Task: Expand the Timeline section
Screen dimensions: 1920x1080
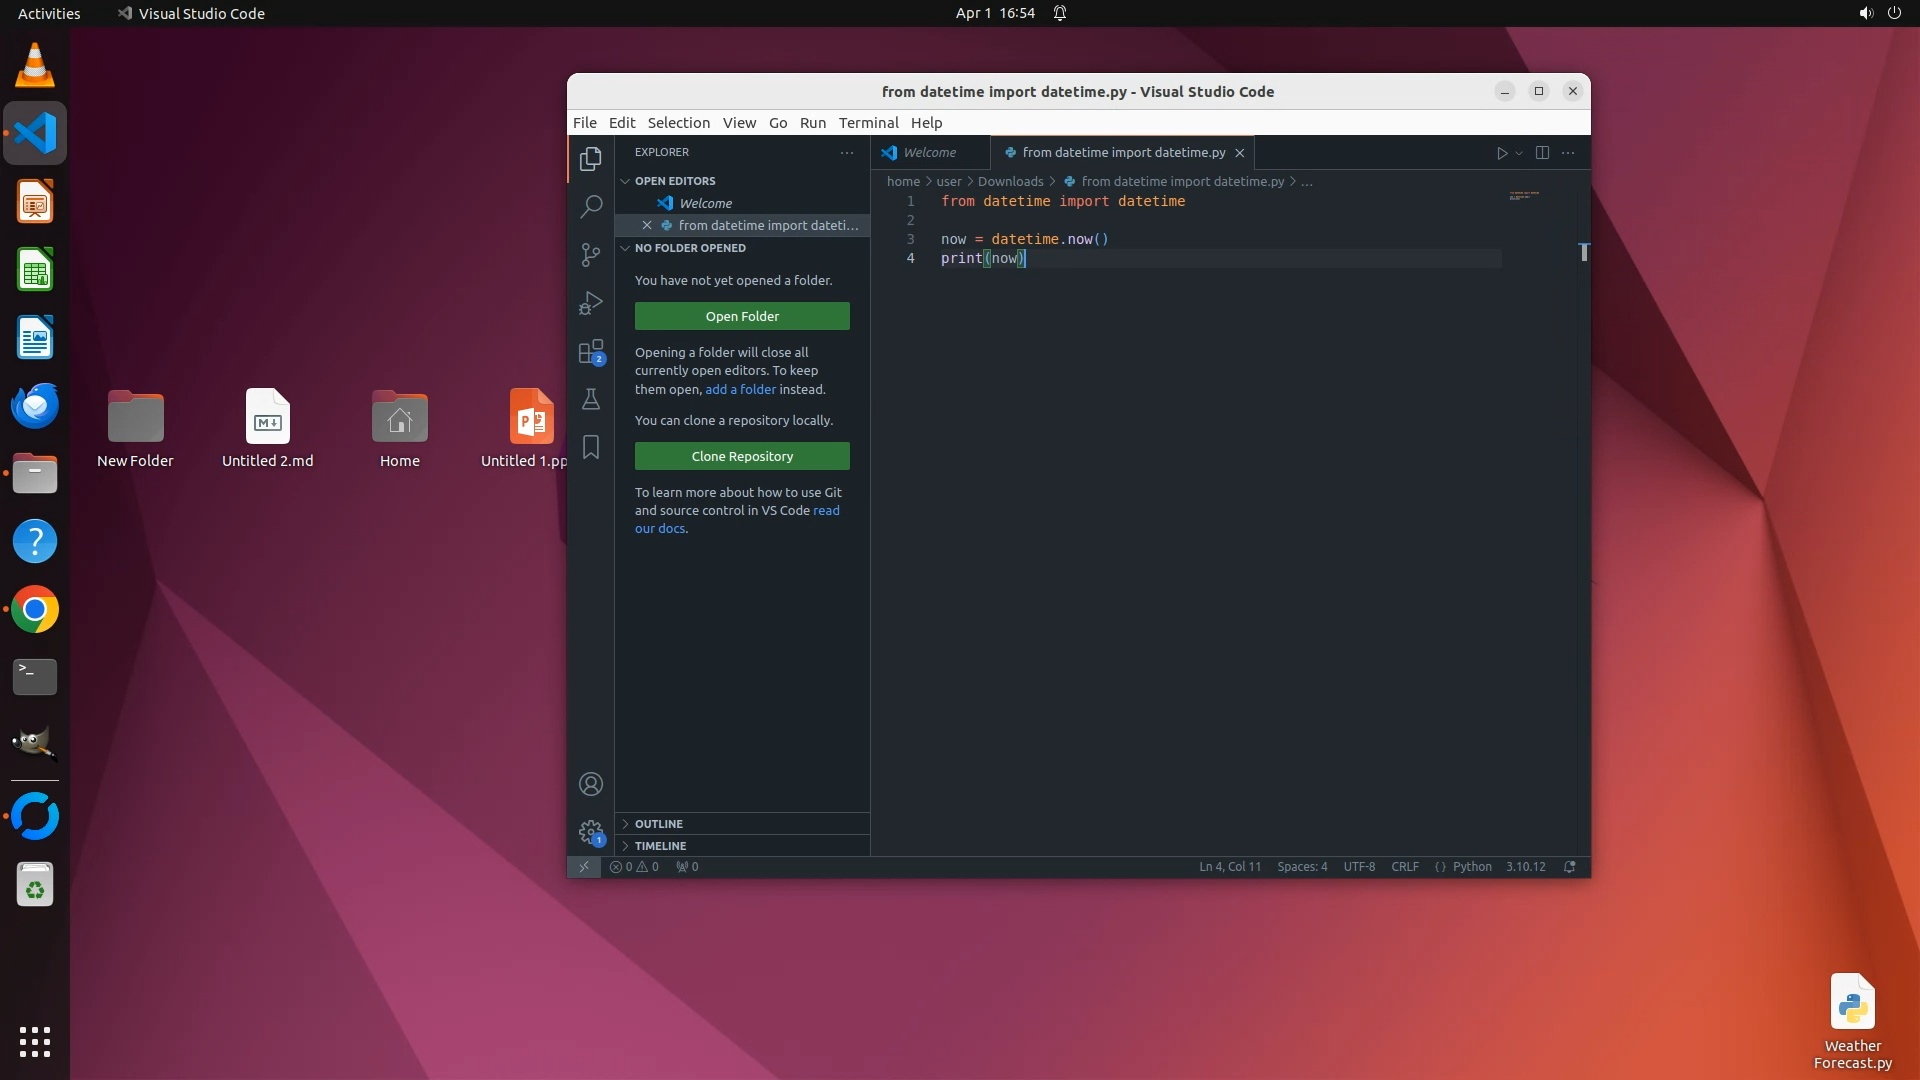Action: pos(660,846)
